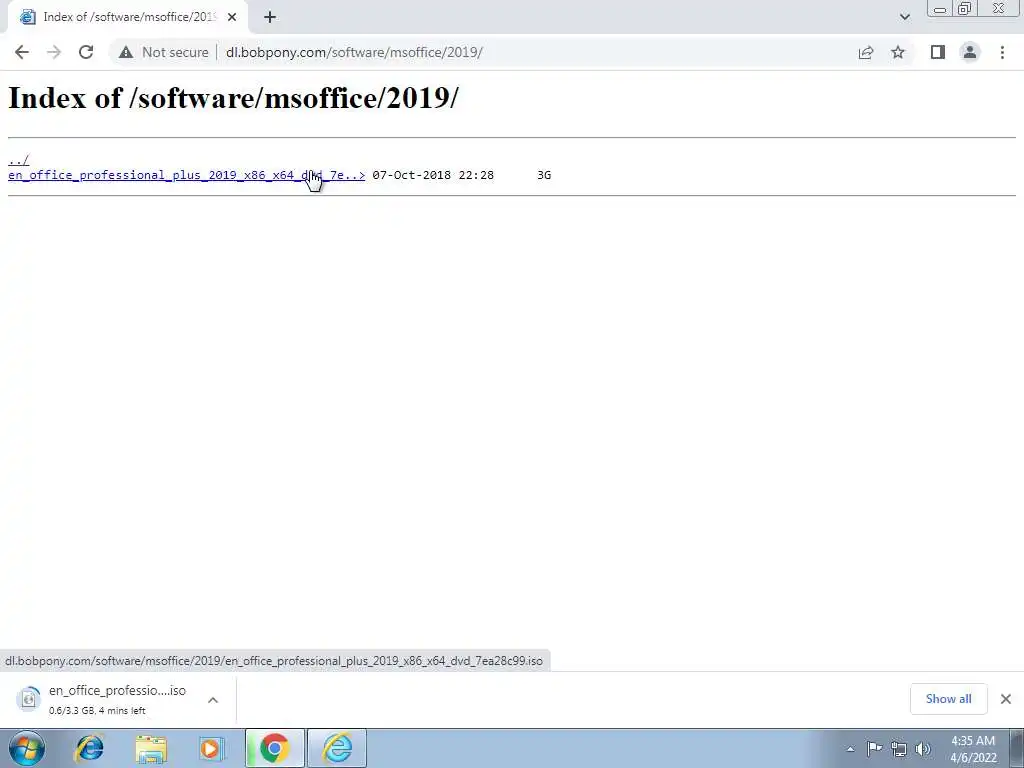Reload the page with the refresh icon

pos(86,52)
